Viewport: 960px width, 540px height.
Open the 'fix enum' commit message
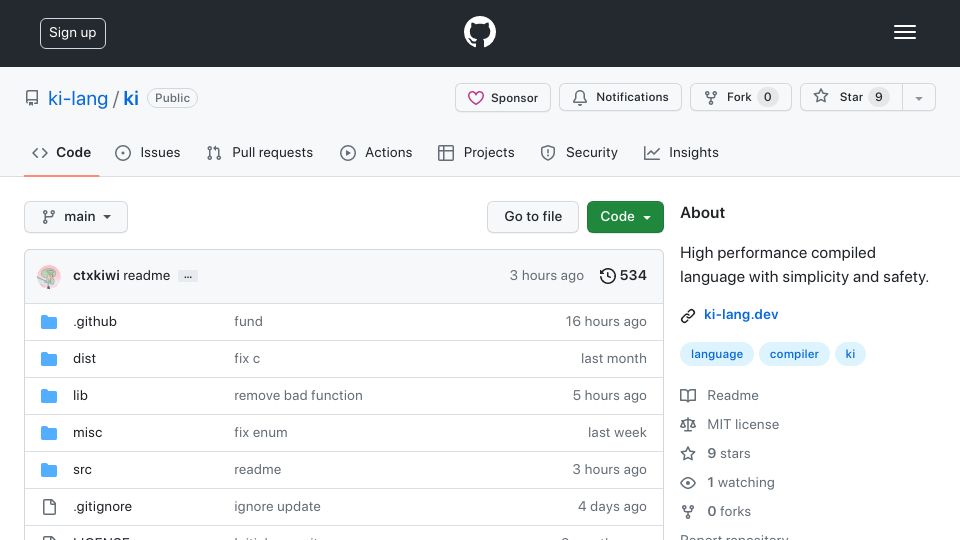tap(260, 432)
